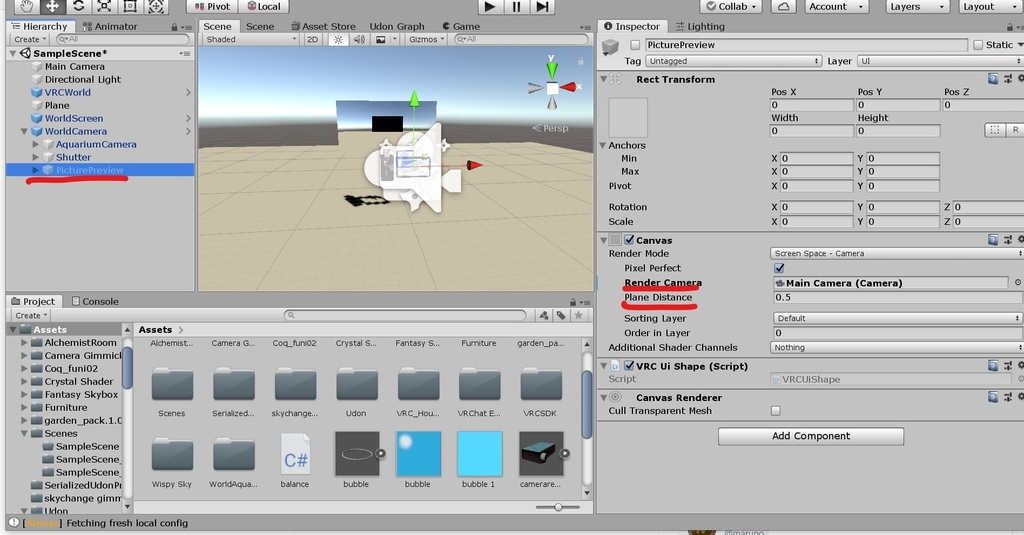Screen dimensions: 1024x535
Task: Select the Rect tool
Action: pyautogui.click(x=130, y=7)
